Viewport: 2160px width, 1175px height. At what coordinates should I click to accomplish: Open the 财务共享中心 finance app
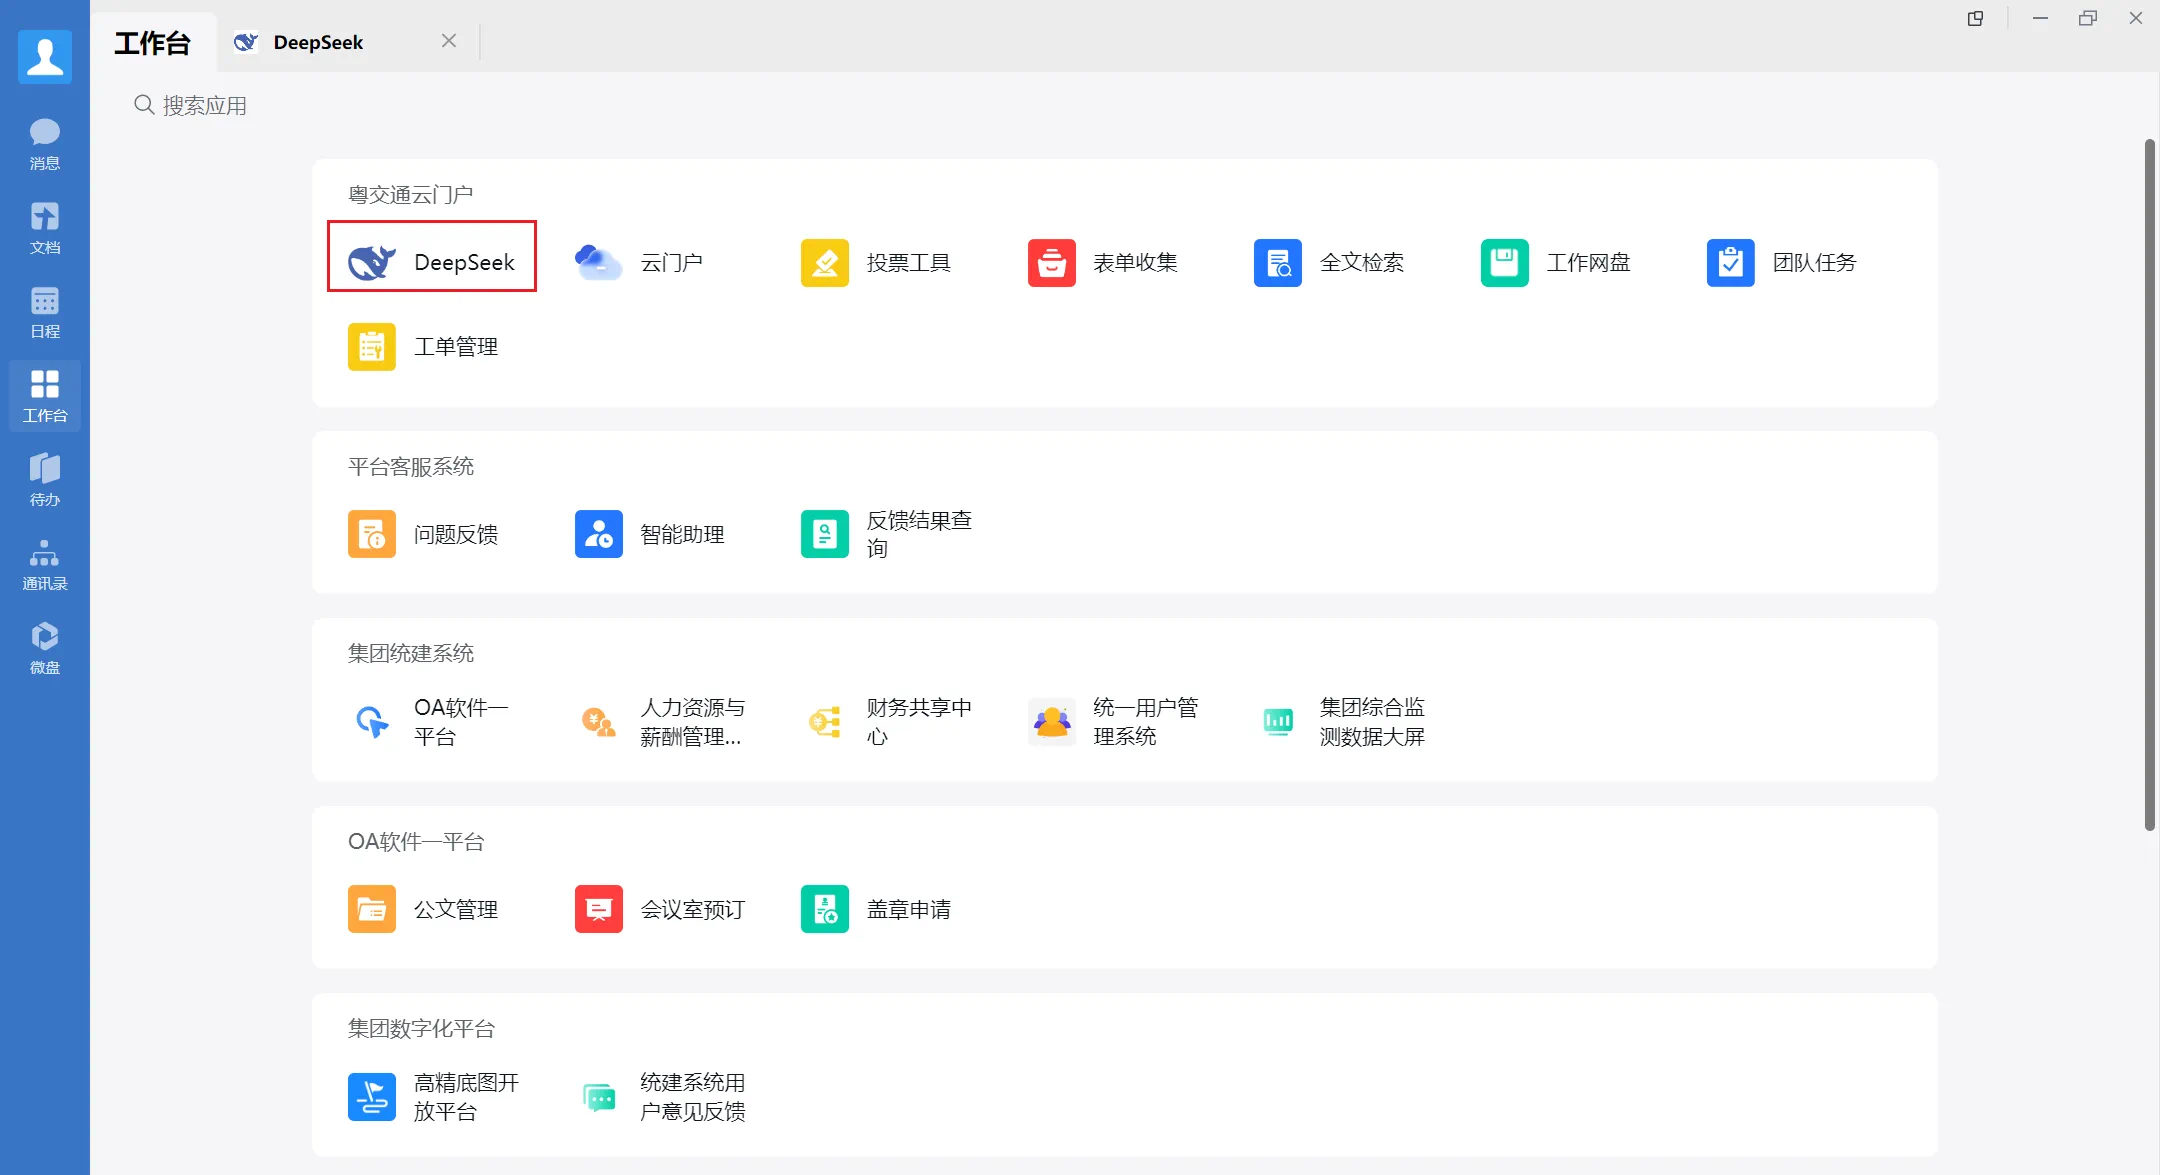(887, 721)
